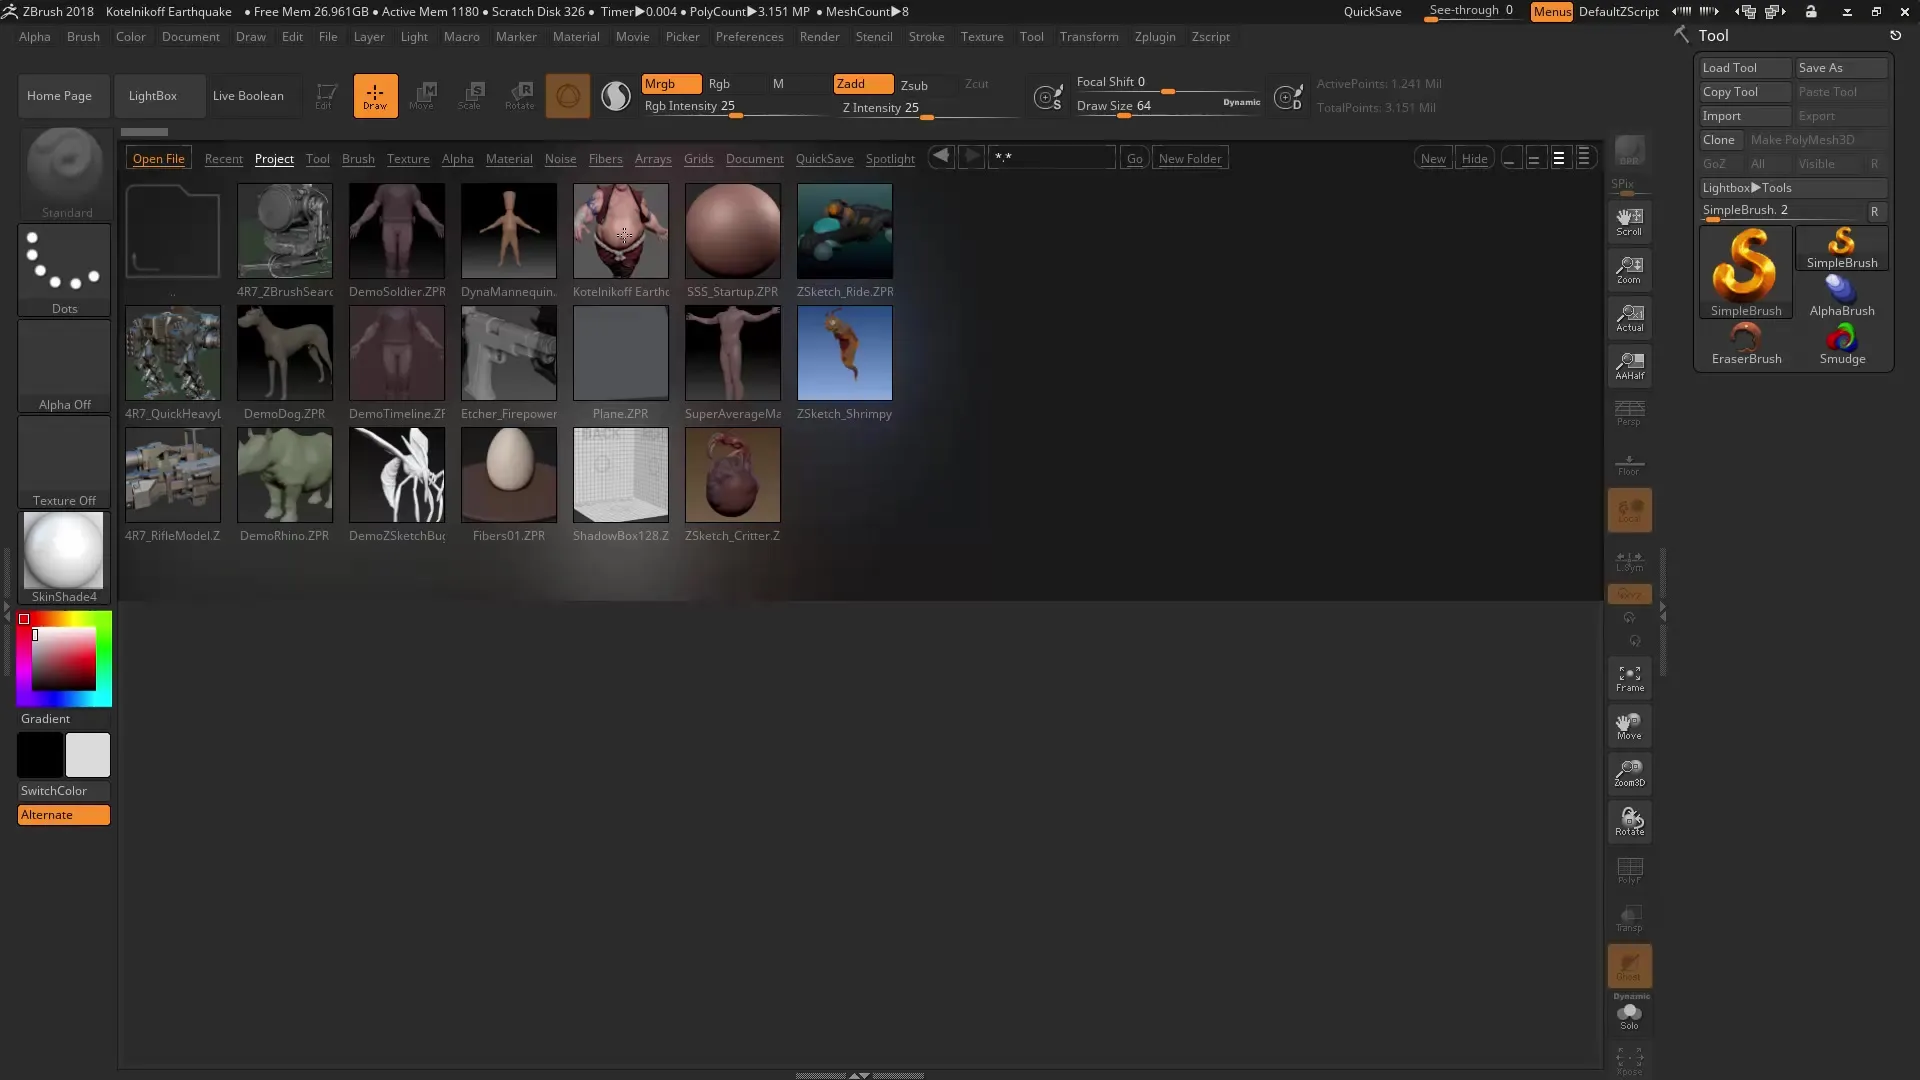Select the Draw mode icon
The height and width of the screenshot is (1080, 1920).
pyautogui.click(x=375, y=96)
